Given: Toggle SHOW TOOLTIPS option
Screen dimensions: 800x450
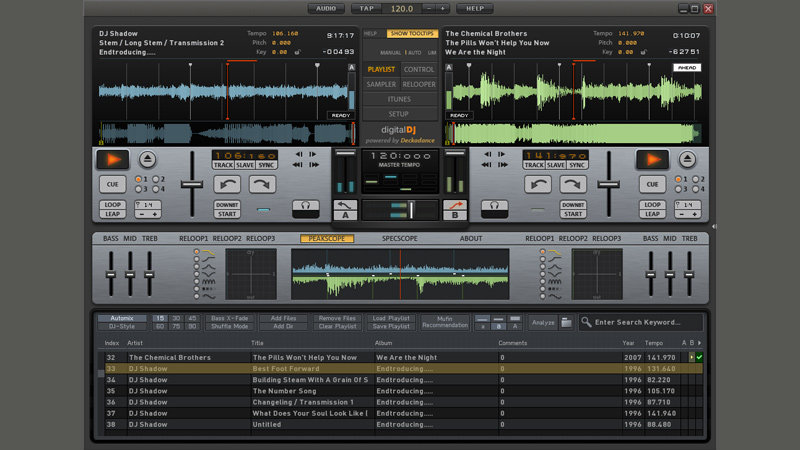Looking at the screenshot, I should (x=412, y=34).
